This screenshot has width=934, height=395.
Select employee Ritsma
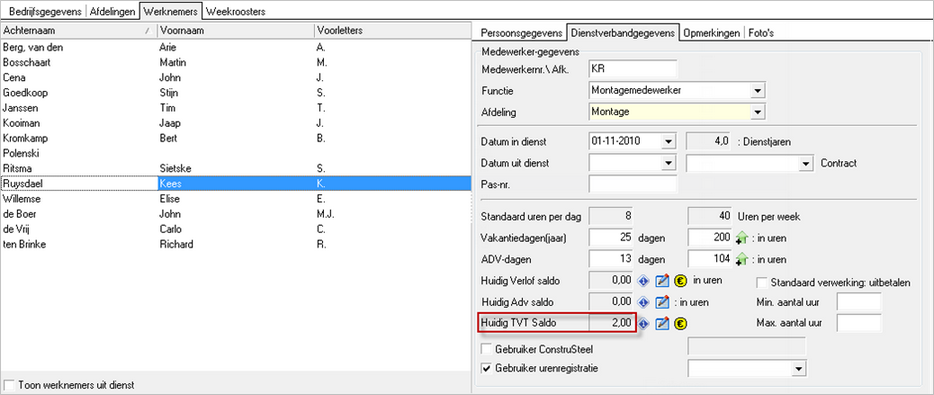[x=235, y=169]
